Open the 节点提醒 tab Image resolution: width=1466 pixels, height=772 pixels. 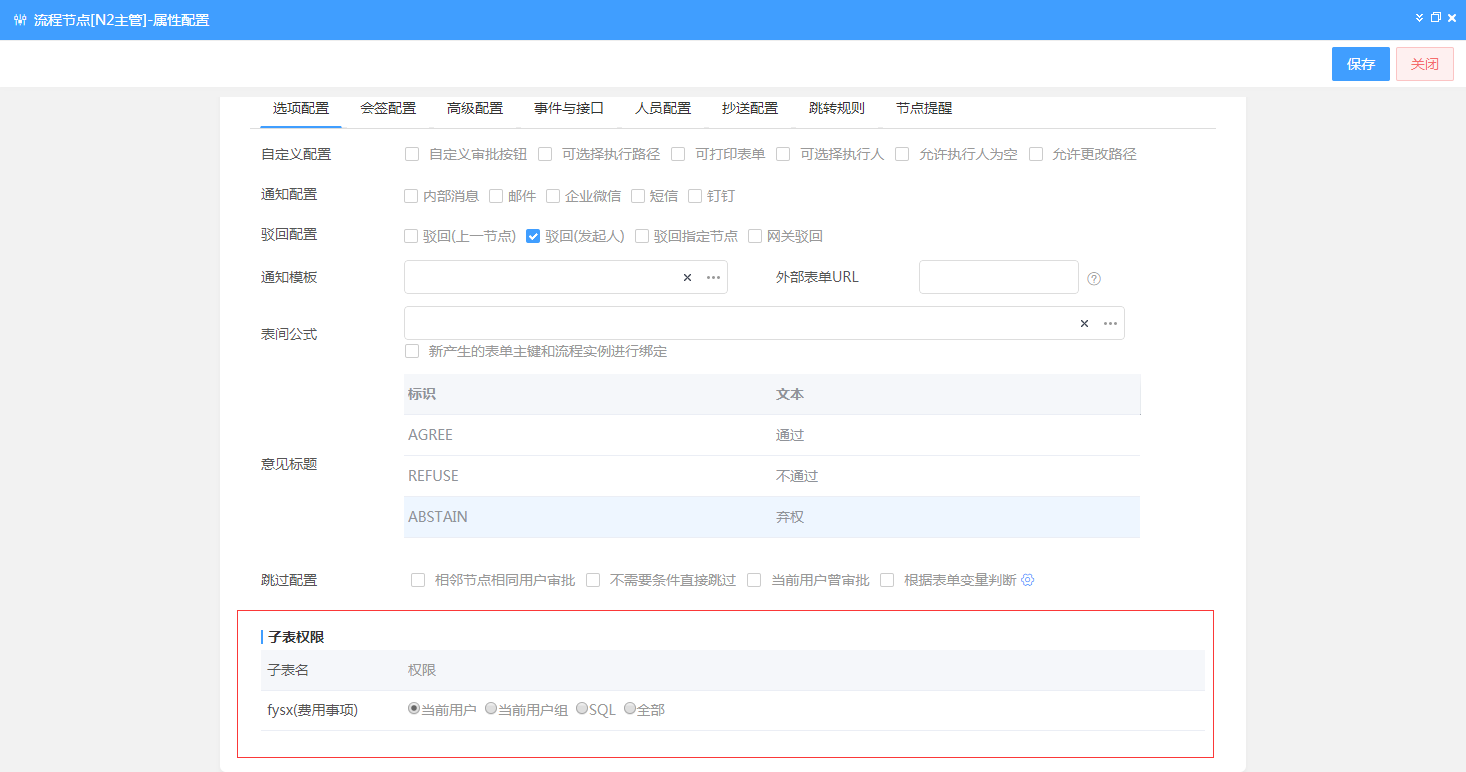(x=924, y=108)
